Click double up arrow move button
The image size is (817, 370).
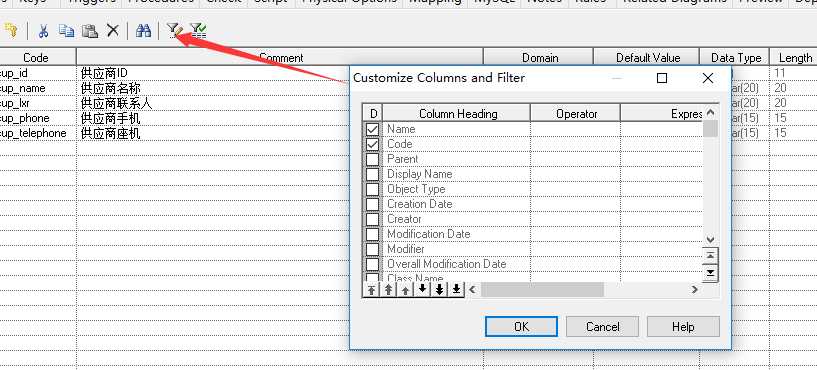[388, 290]
